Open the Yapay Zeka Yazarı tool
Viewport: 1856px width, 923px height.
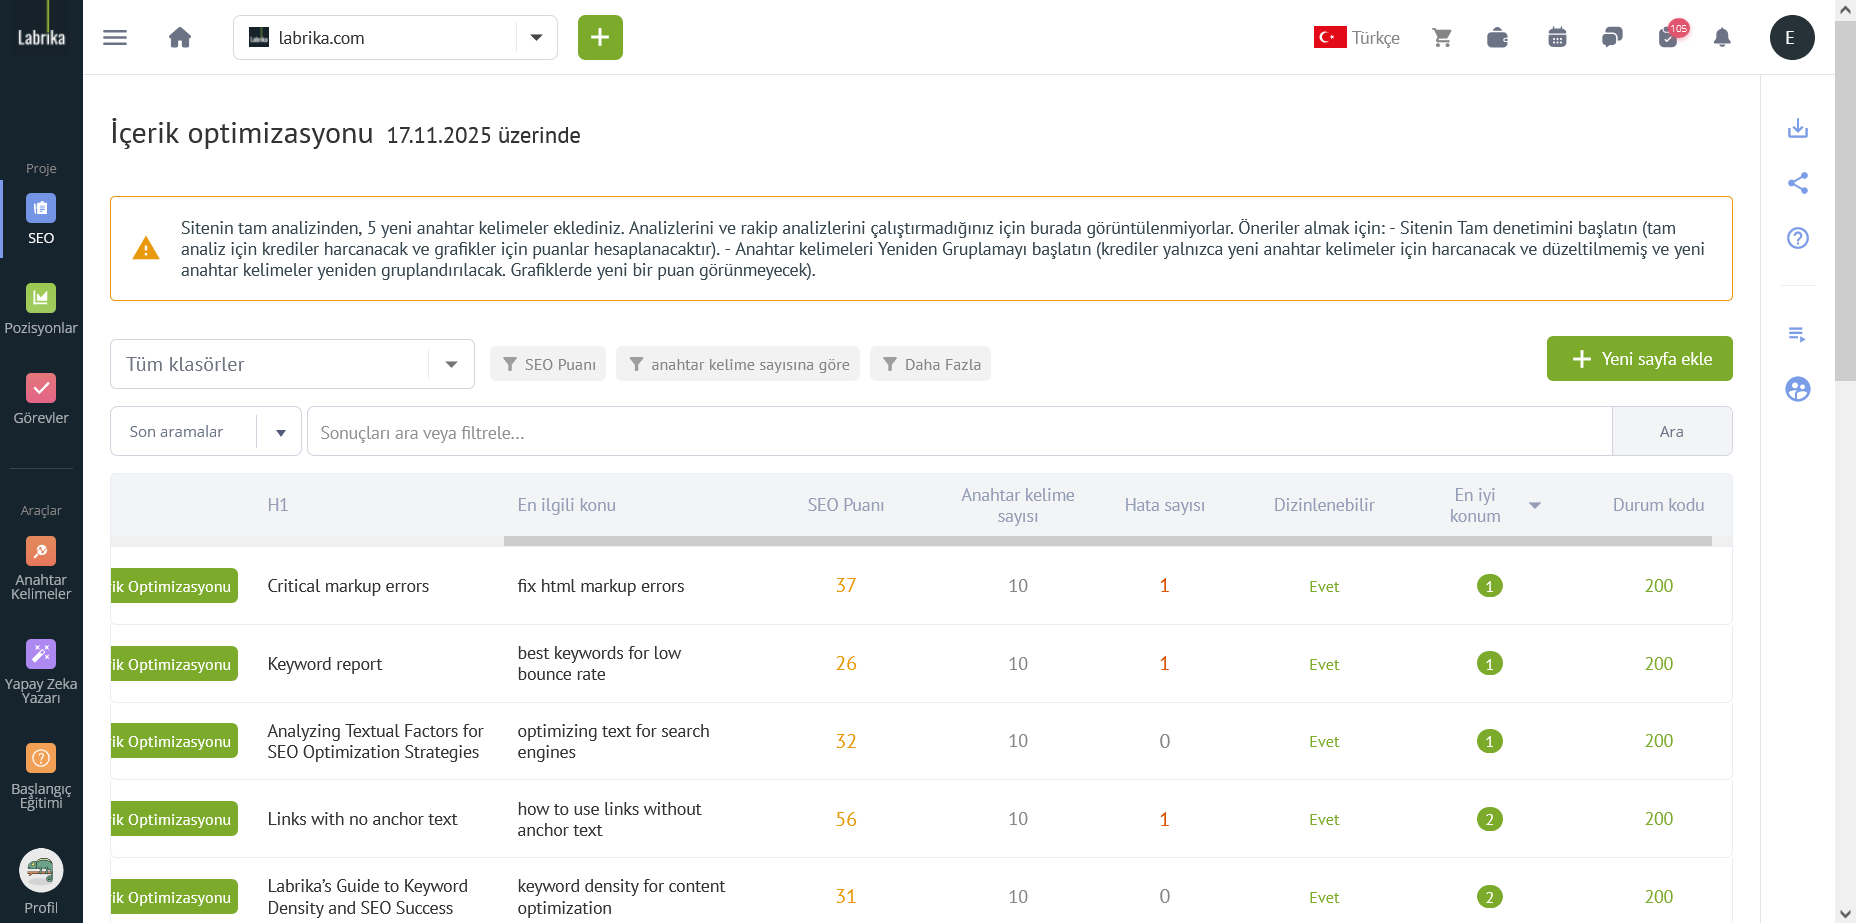tap(40, 665)
